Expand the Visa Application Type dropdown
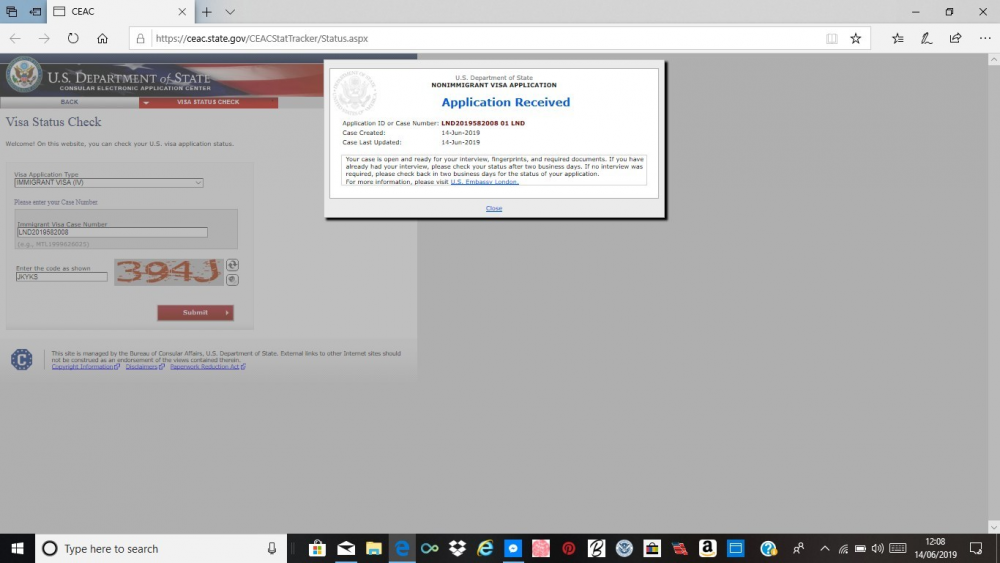The width and height of the screenshot is (1000, 563). click(x=108, y=183)
